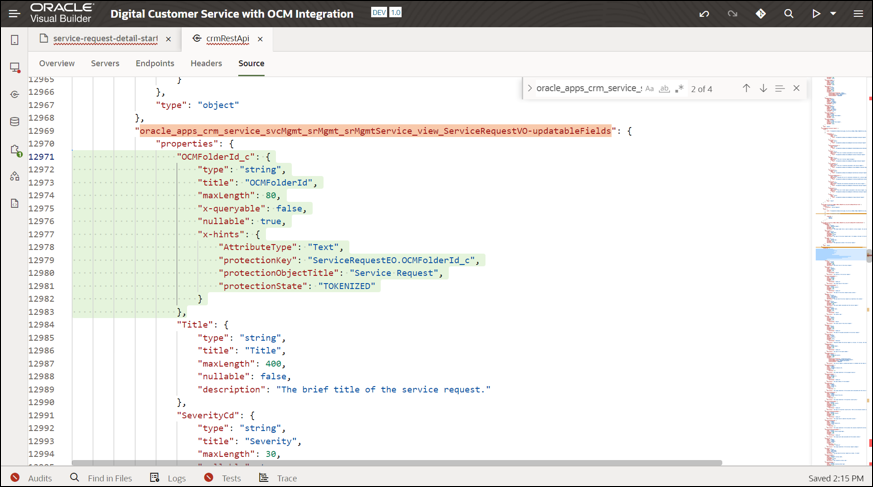Image resolution: width=873 pixels, height=487 pixels.
Task: Open Find in Files bottom panel
Action: (x=110, y=478)
